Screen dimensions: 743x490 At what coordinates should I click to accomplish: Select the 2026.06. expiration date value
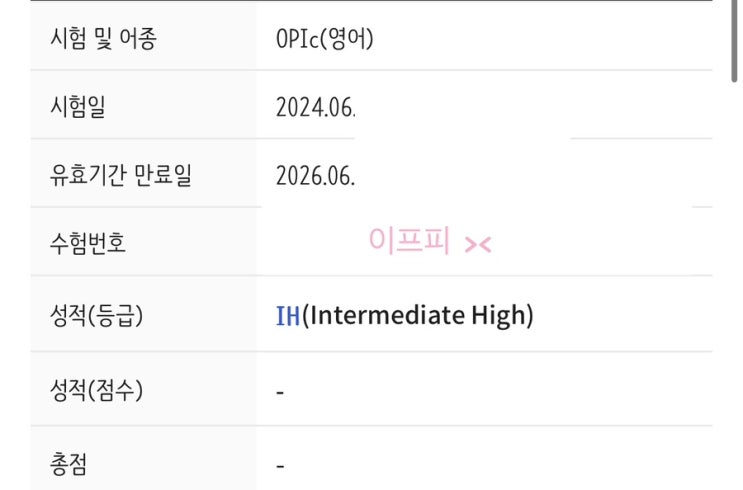[x=315, y=175]
